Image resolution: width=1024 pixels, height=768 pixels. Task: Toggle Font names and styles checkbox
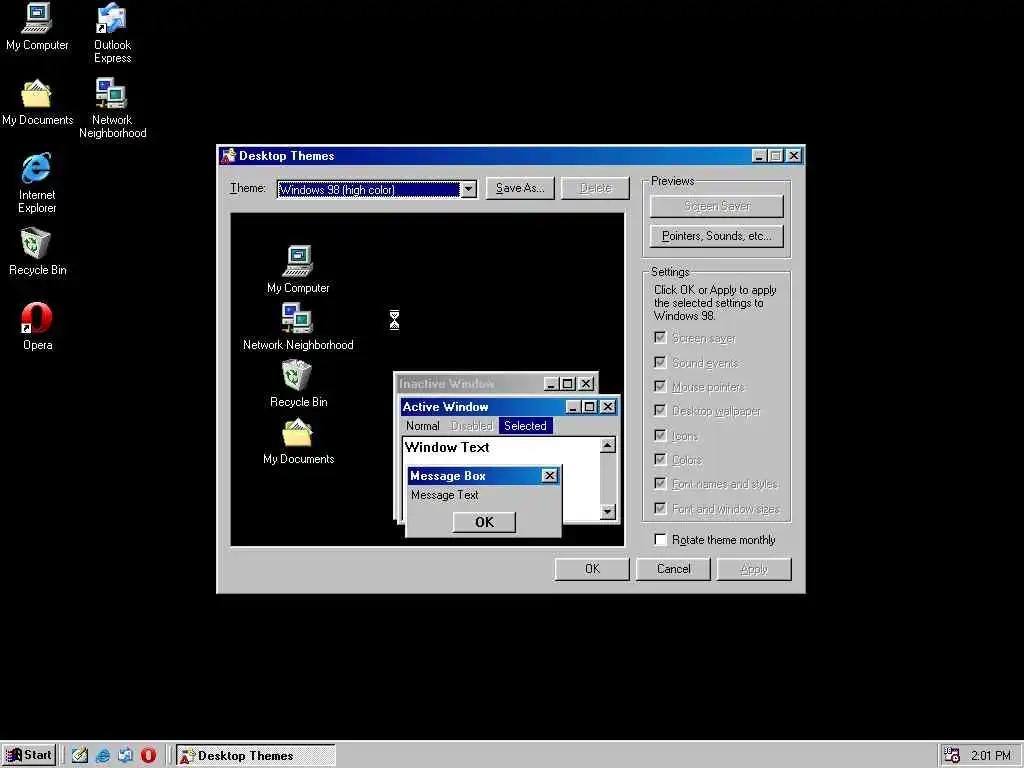tap(660, 484)
